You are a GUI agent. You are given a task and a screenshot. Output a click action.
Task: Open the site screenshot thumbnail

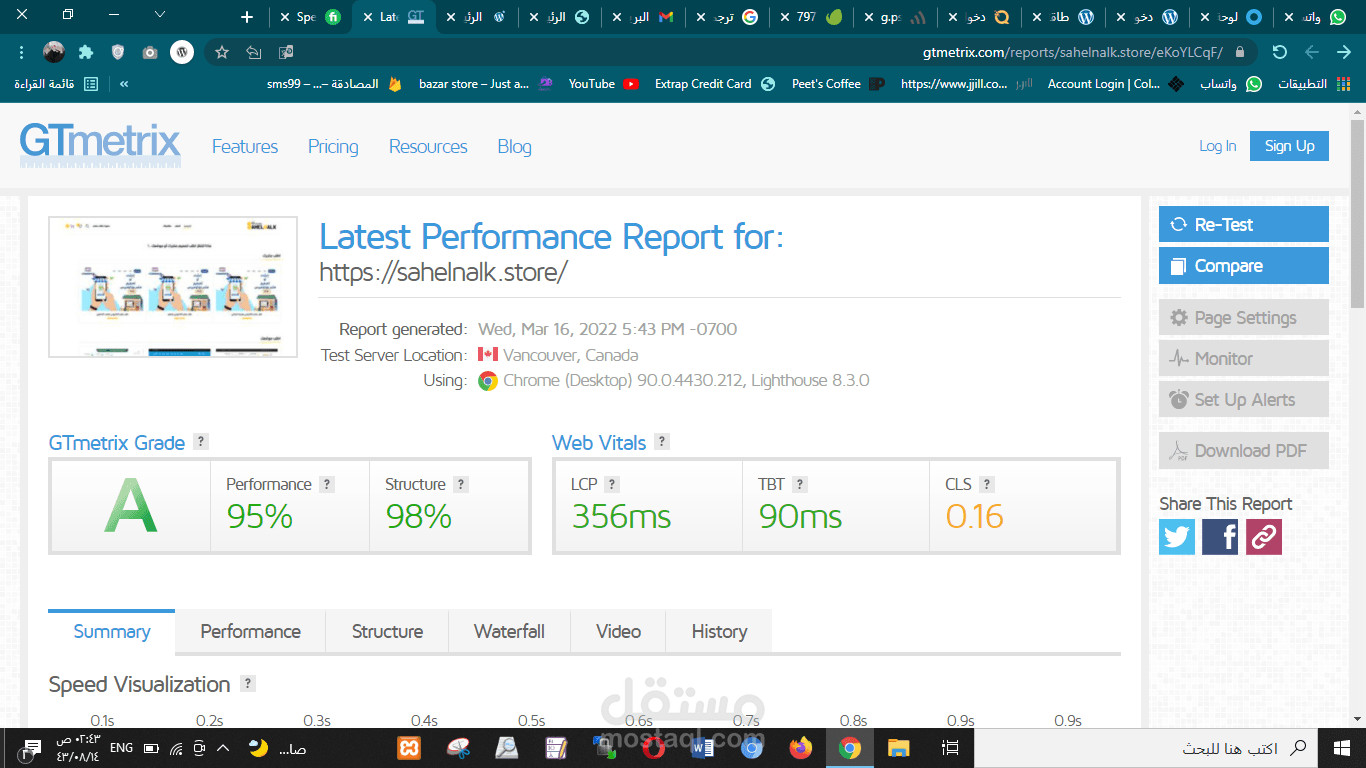point(173,287)
